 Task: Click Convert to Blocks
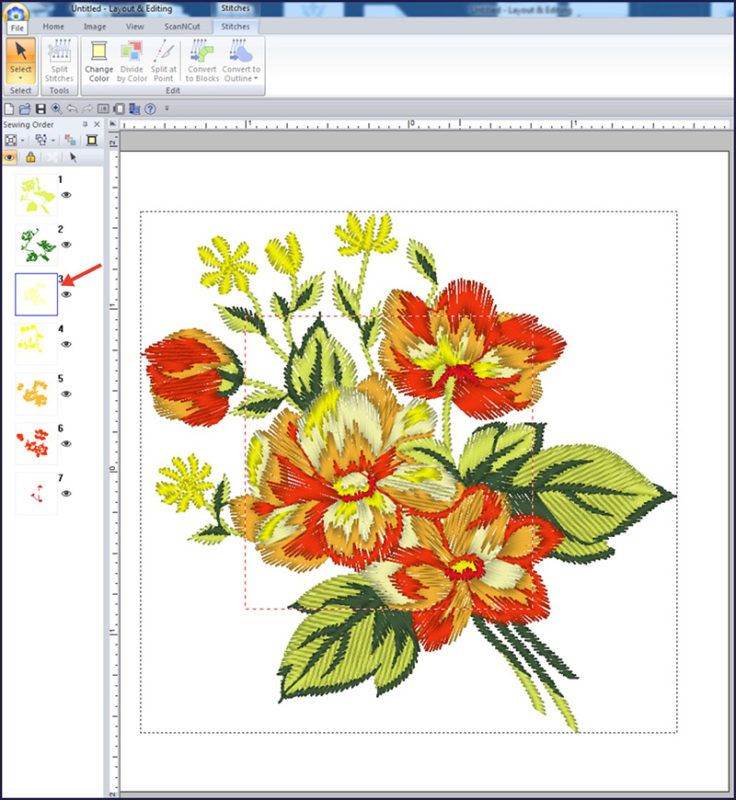(202, 60)
